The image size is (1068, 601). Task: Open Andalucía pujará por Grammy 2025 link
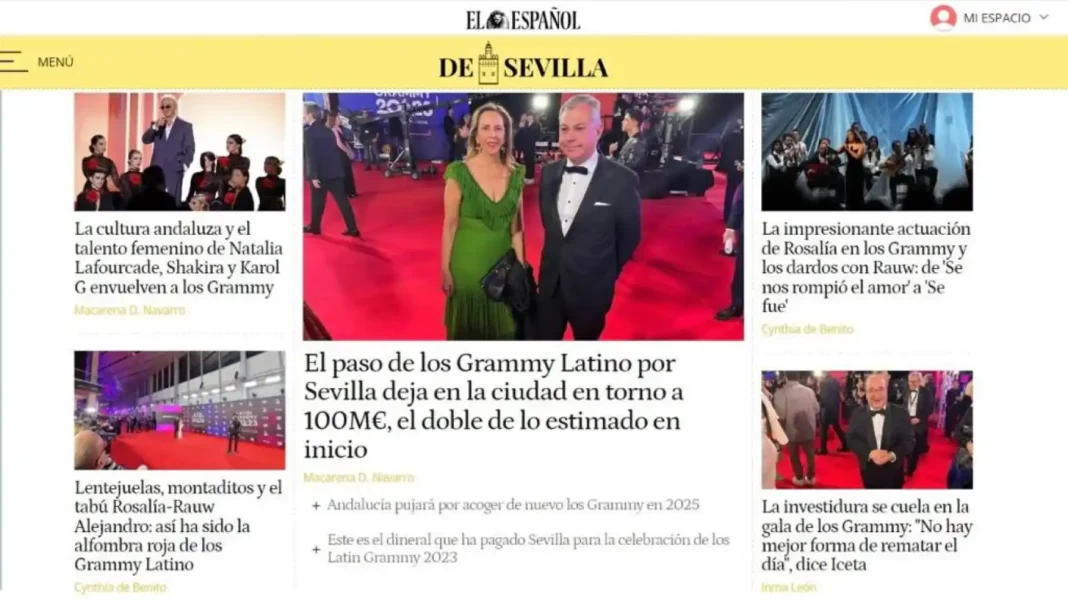point(513,505)
